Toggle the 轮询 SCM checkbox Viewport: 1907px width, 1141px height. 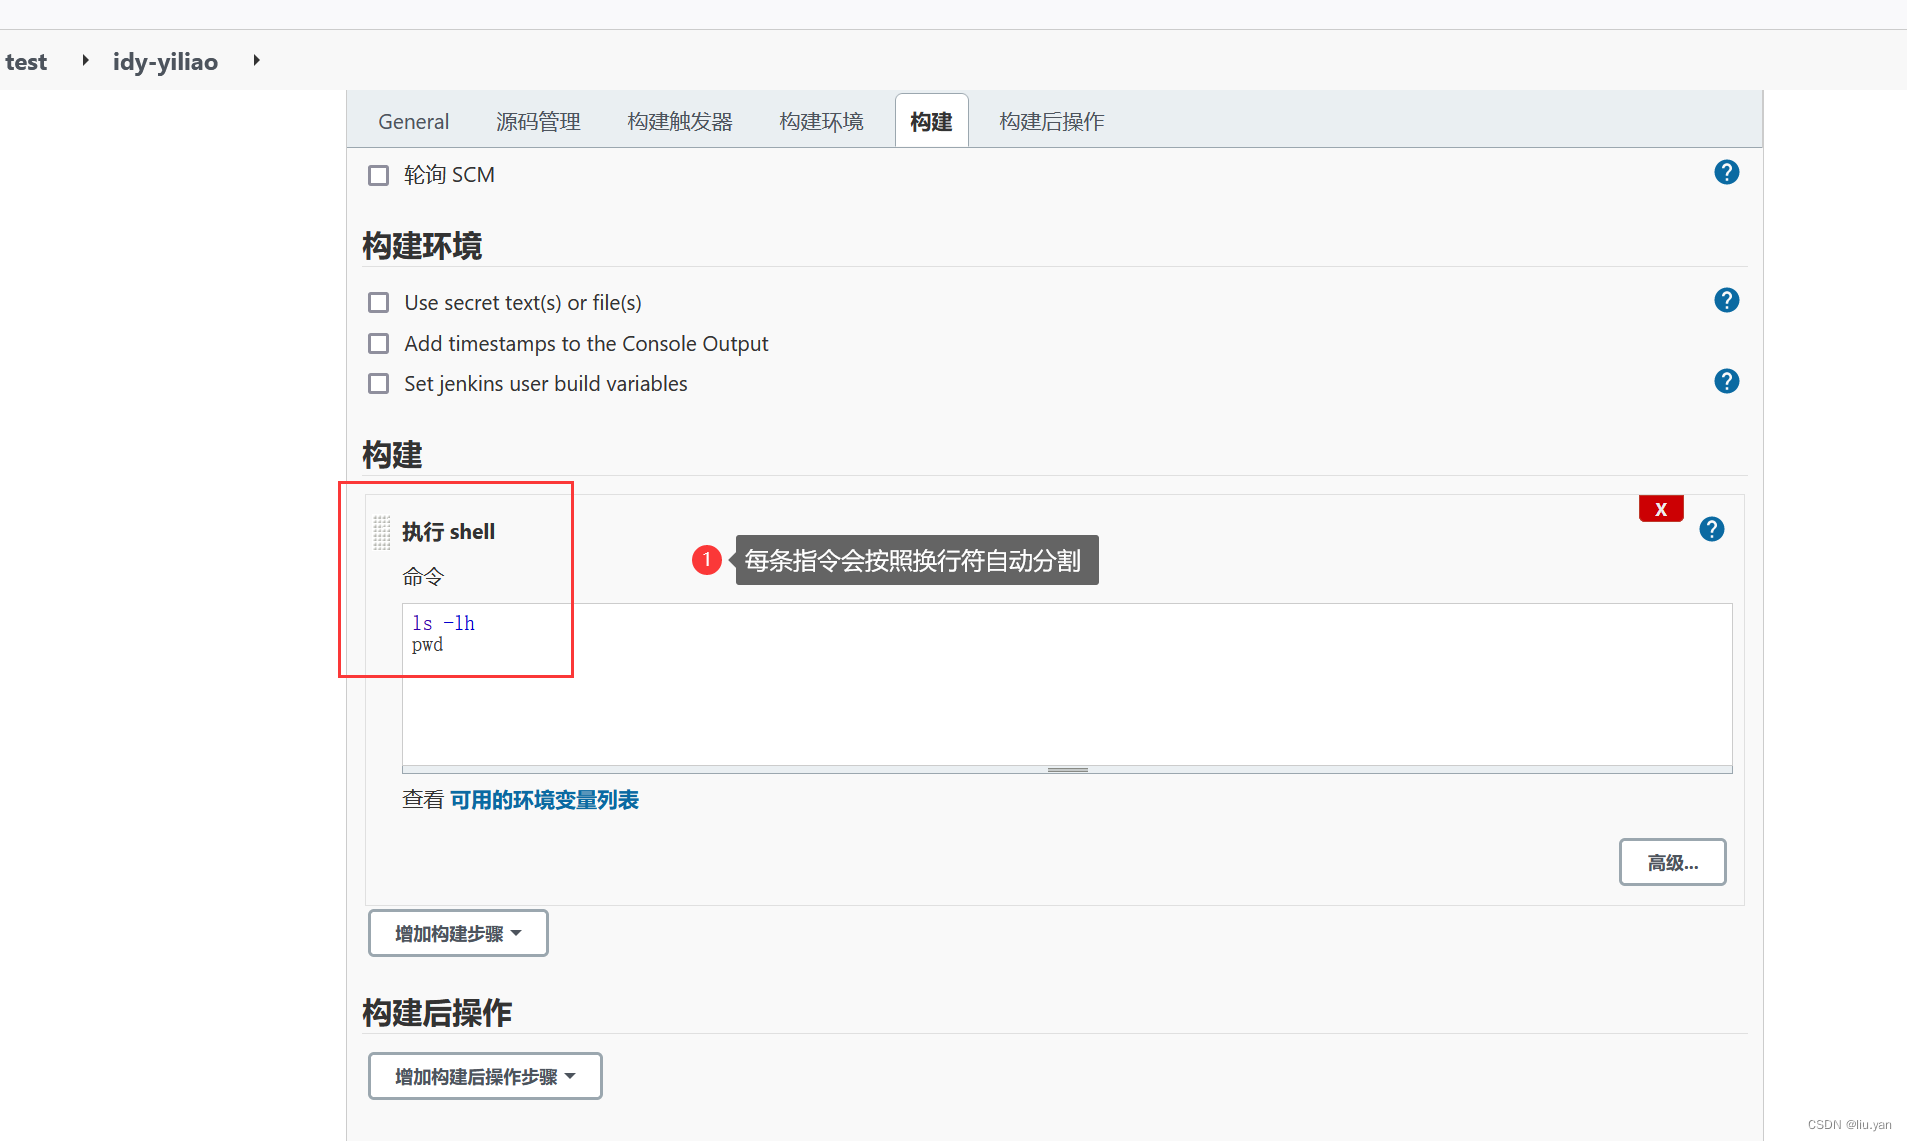coord(378,176)
